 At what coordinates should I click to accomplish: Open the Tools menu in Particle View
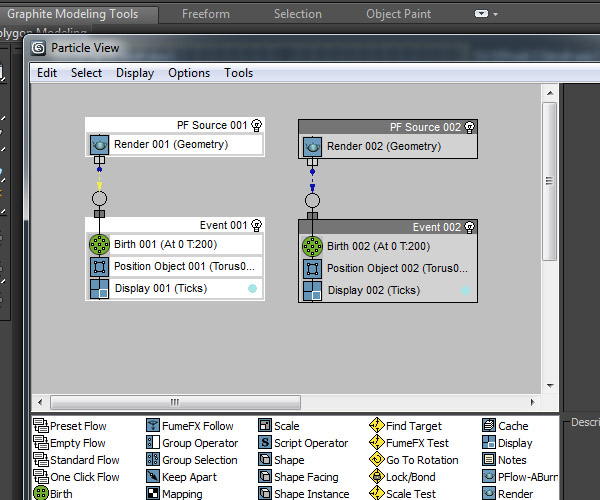238,73
